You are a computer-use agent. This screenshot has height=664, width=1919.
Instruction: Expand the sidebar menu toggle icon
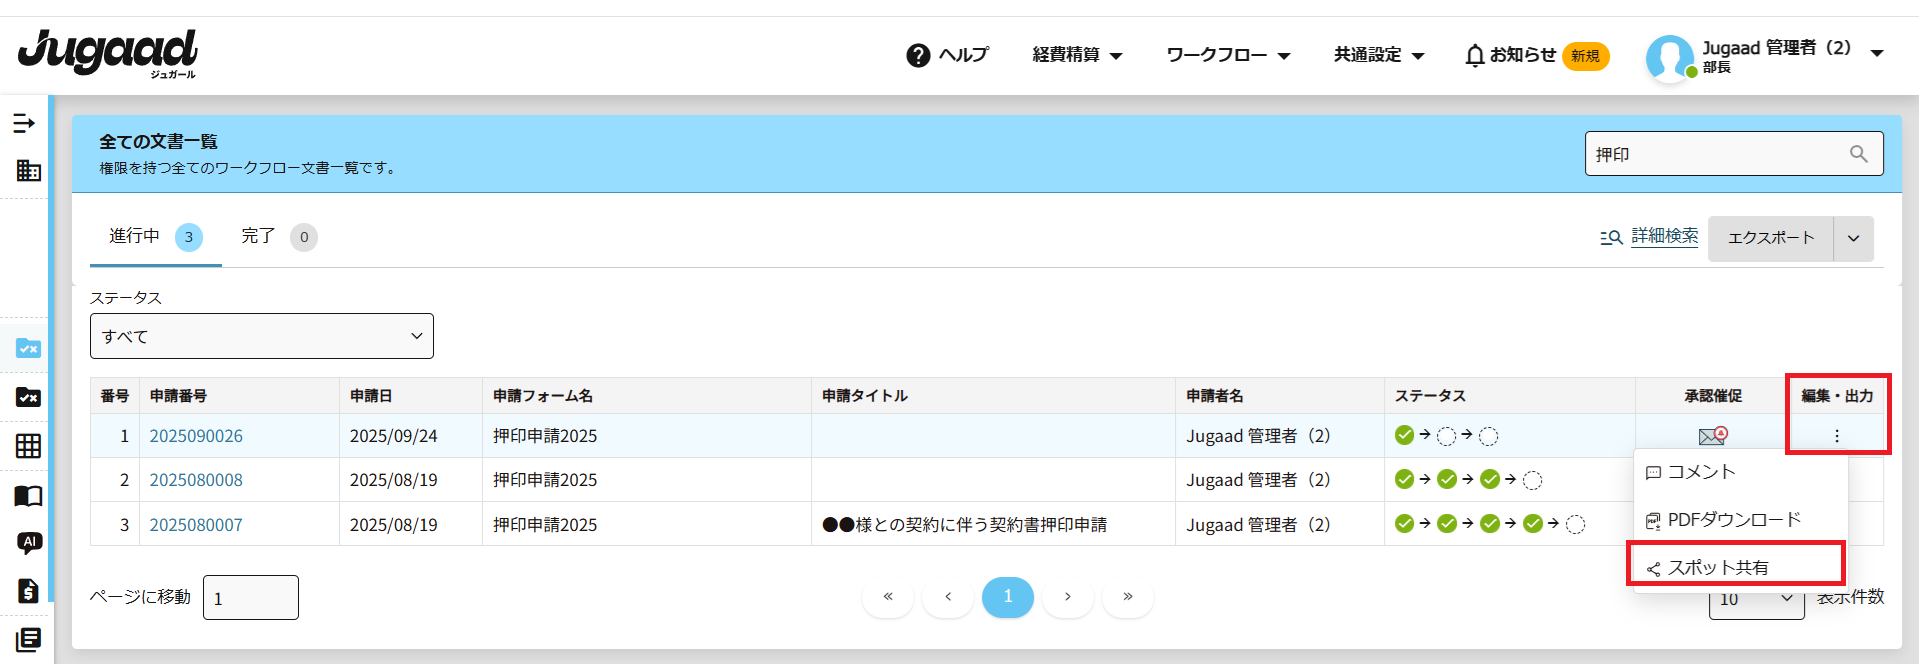click(24, 123)
